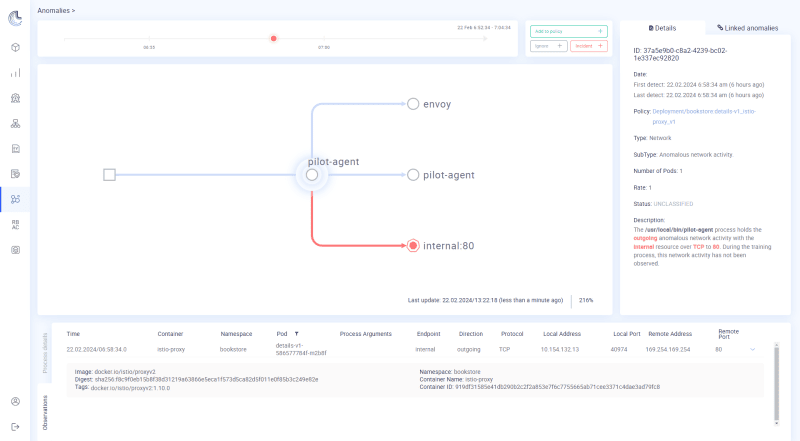The width and height of the screenshot is (800, 441).
Task: Switch to the Linked anomalies tab
Action: click(x=748, y=28)
